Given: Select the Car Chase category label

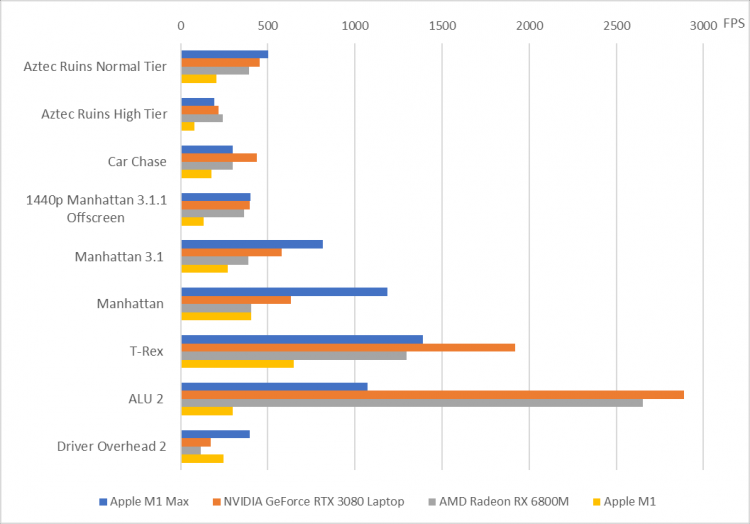Looking at the screenshot, I should tap(137, 162).
